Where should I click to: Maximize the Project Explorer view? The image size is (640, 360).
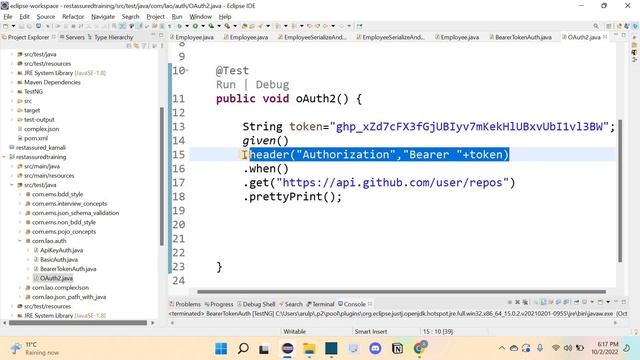coord(161,36)
